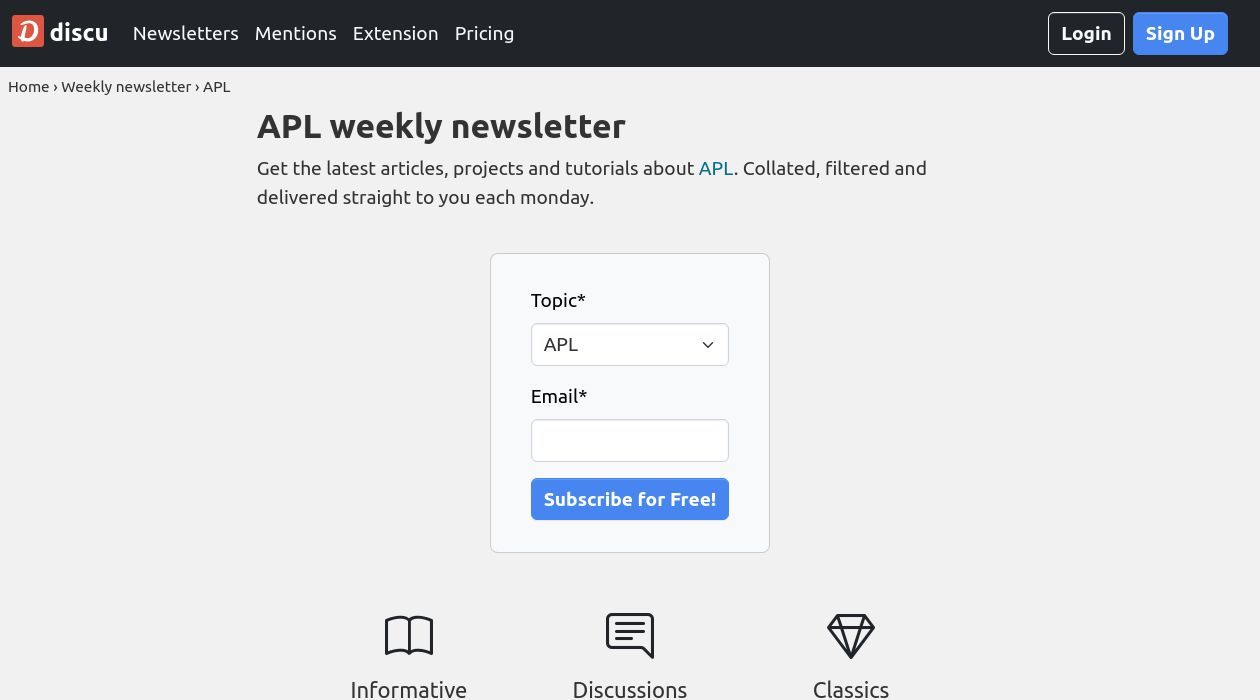Click the discu brand name text

point(79,33)
